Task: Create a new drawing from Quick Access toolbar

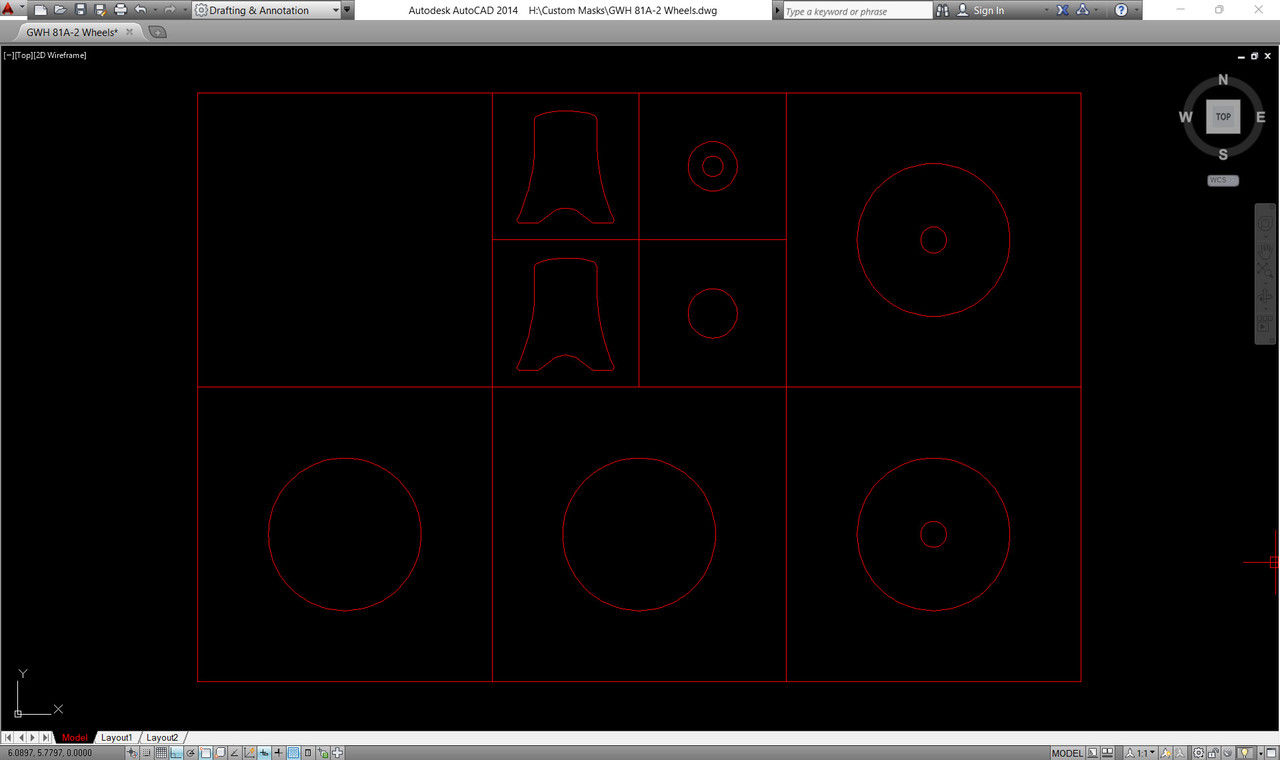Action: [x=41, y=10]
